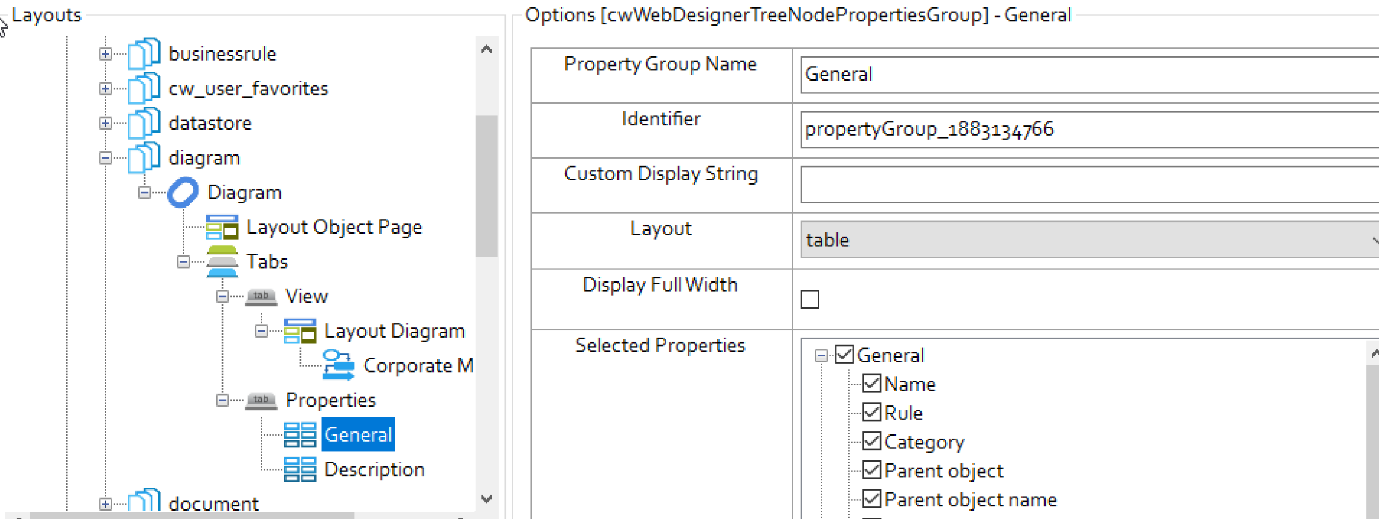The width and height of the screenshot is (1379, 519).
Task: Click the Layout Diagram node icon
Action: coord(300,331)
